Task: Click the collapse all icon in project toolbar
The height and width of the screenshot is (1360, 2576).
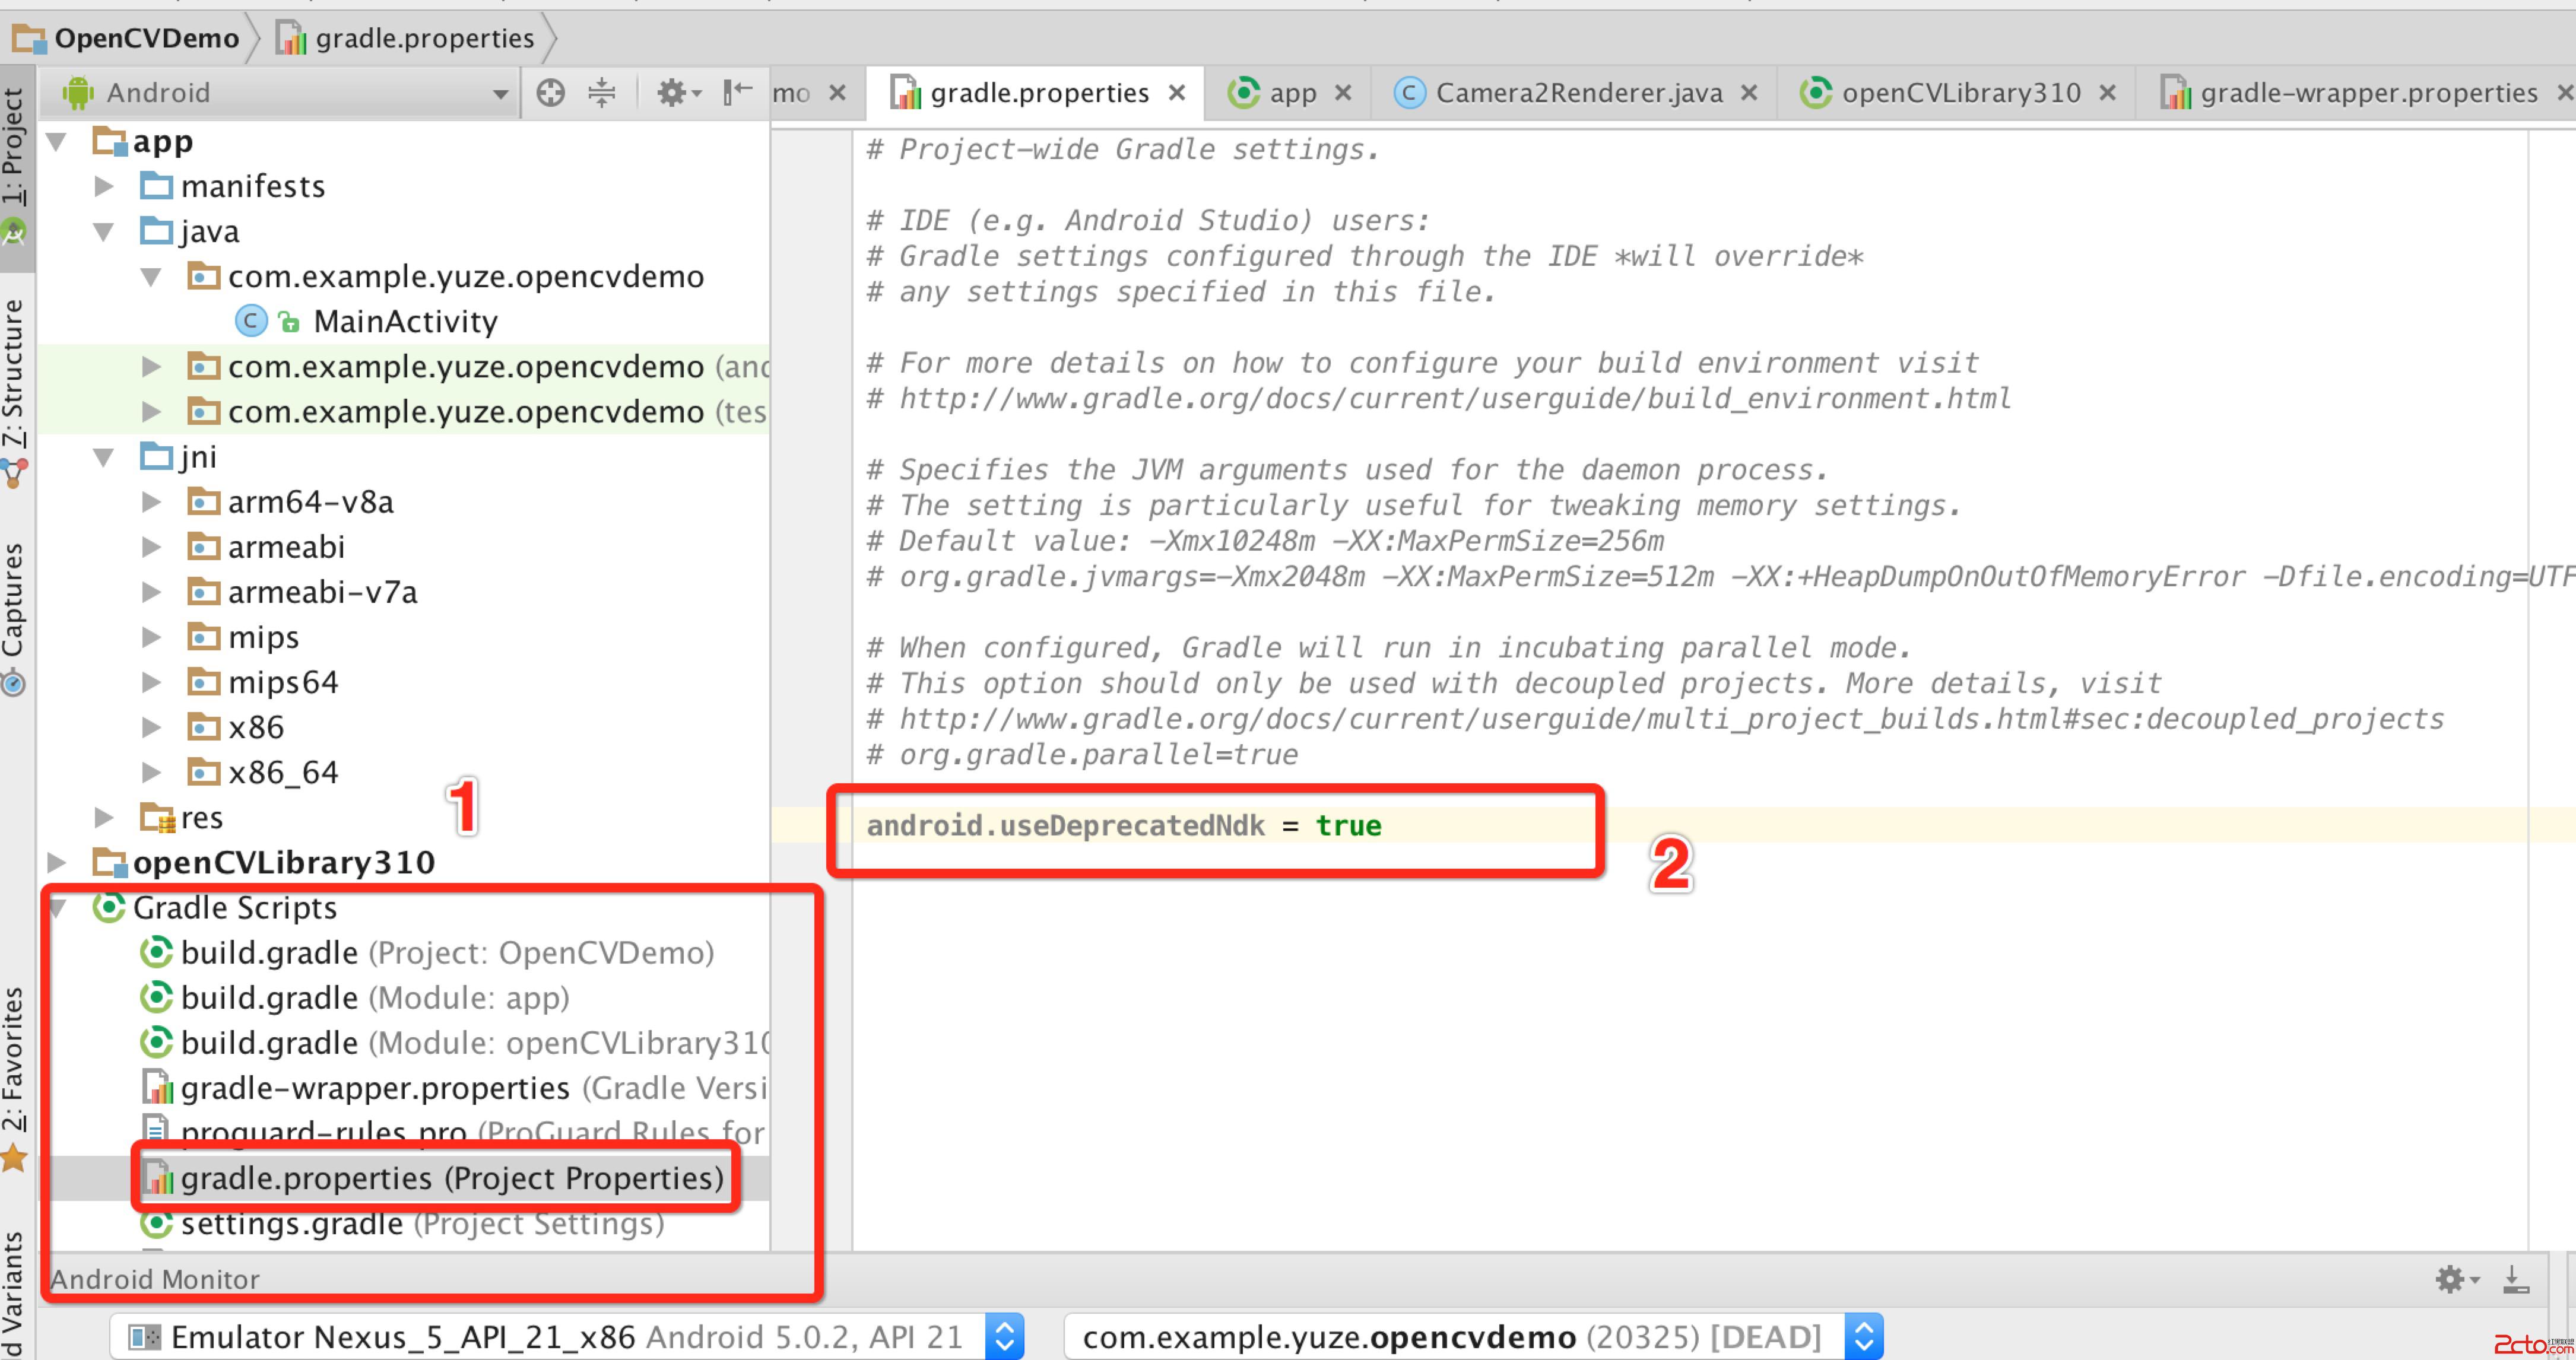Action: (x=601, y=93)
